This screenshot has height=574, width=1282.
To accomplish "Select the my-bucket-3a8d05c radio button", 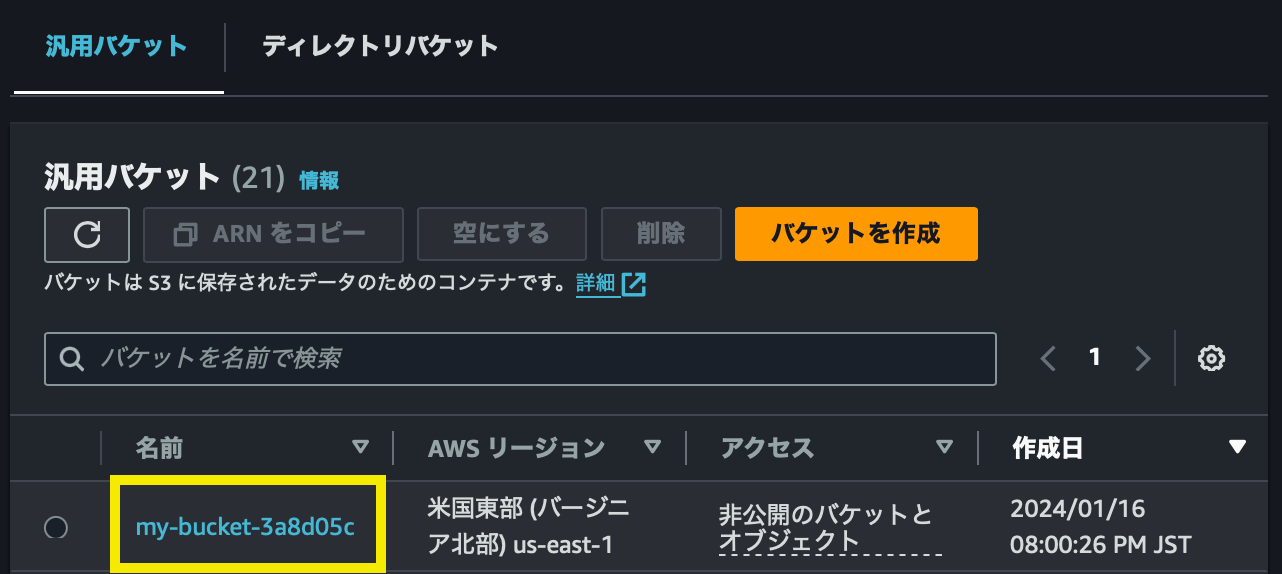I will tap(56, 527).
